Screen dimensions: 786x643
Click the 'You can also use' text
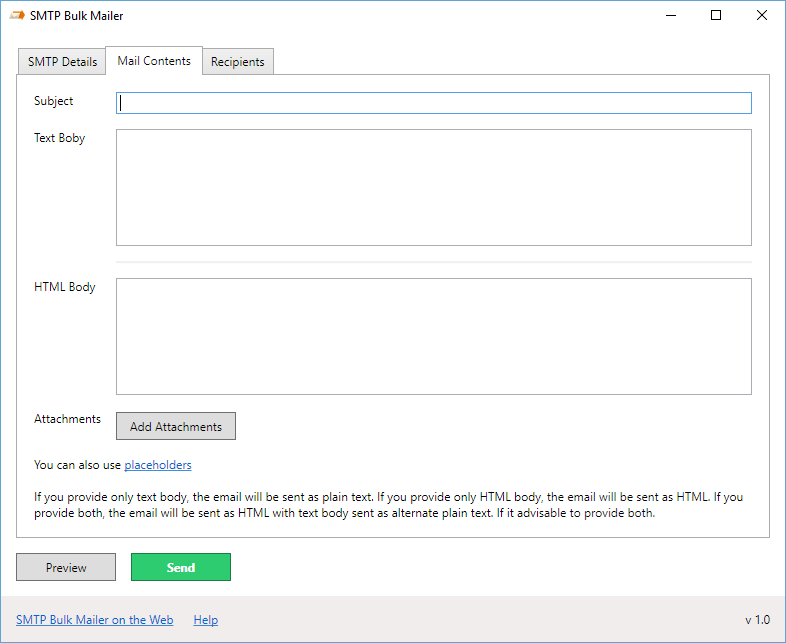[77, 465]
